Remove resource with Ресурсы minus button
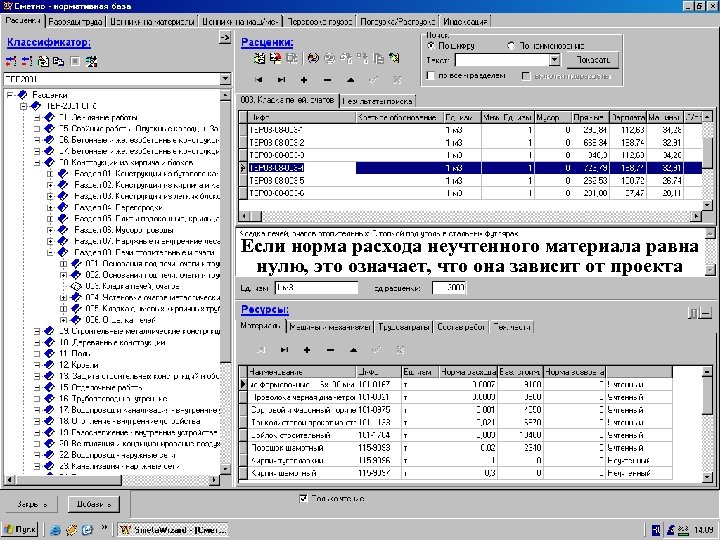 click(x=330, y=350)
